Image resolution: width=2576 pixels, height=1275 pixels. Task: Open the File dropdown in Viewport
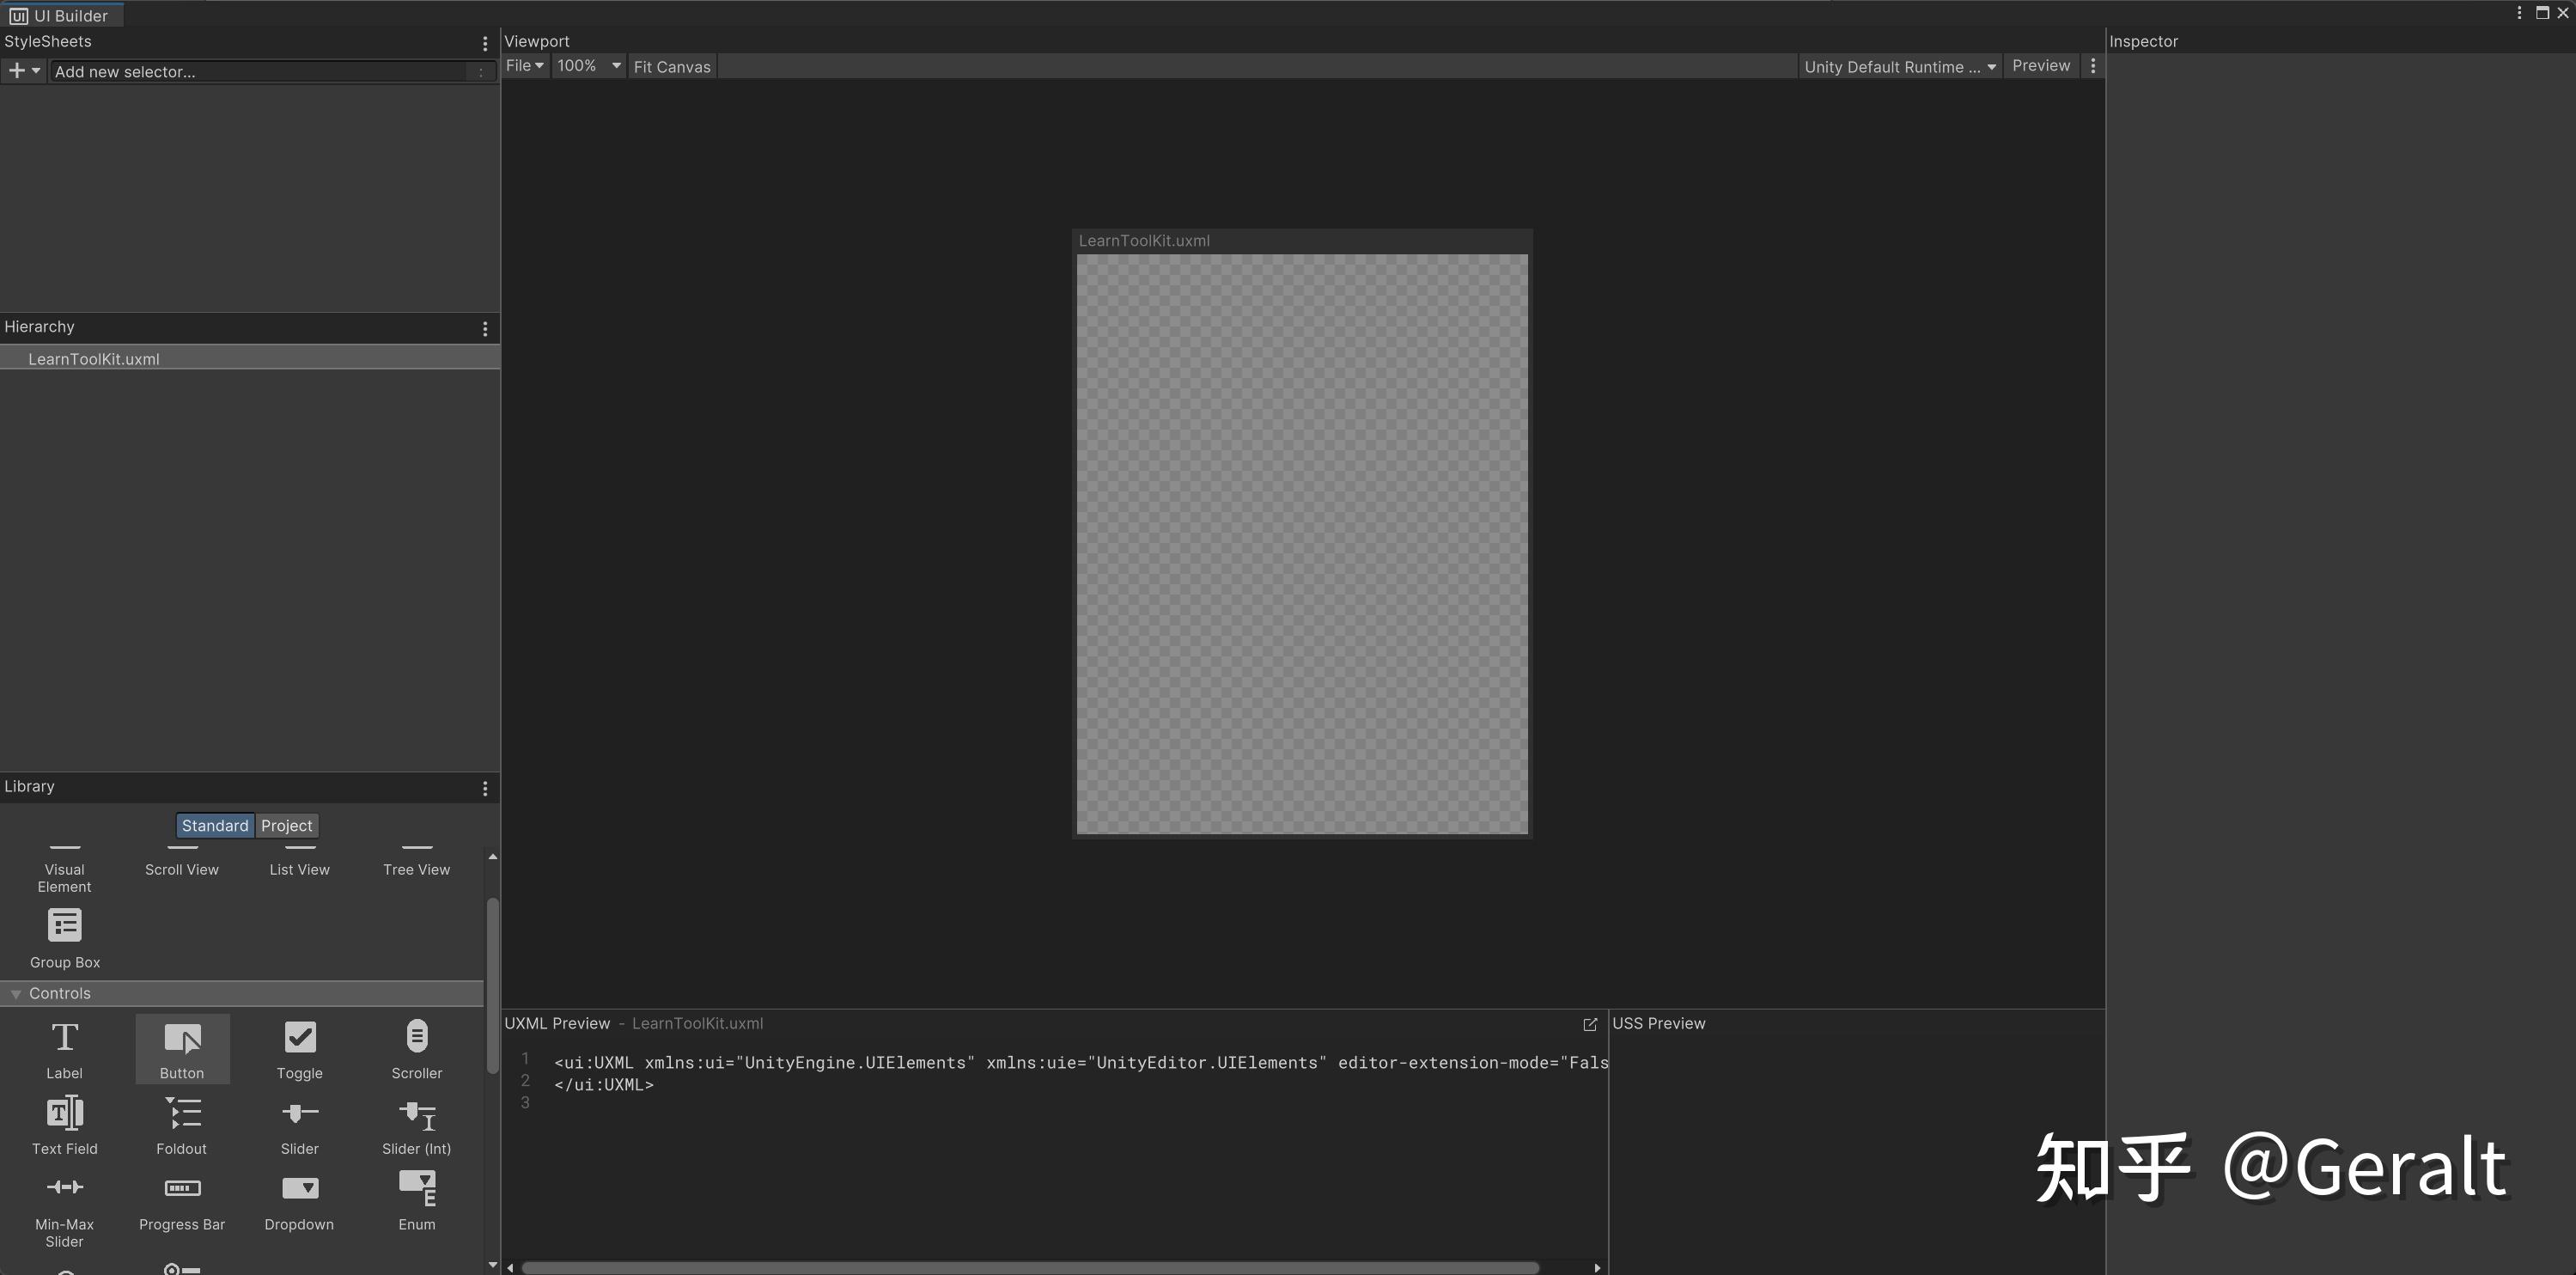click(525, 66)
